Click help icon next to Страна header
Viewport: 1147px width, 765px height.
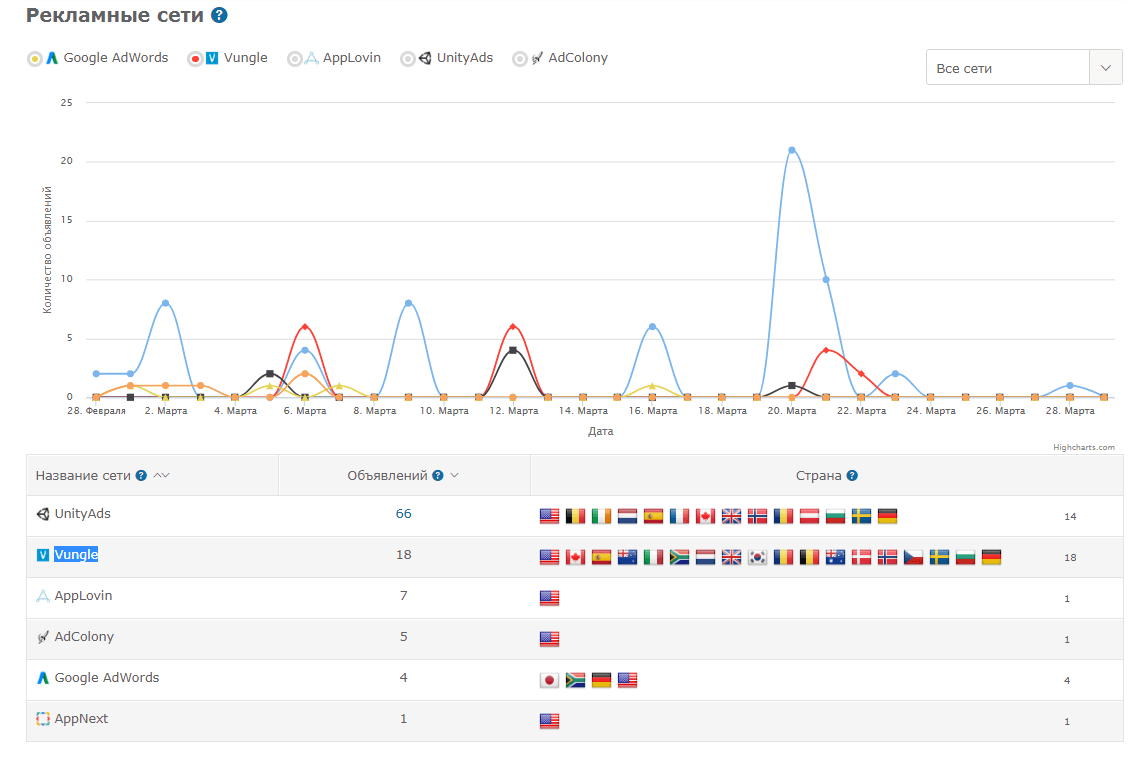pyautogui.click(x=852, y=476)
